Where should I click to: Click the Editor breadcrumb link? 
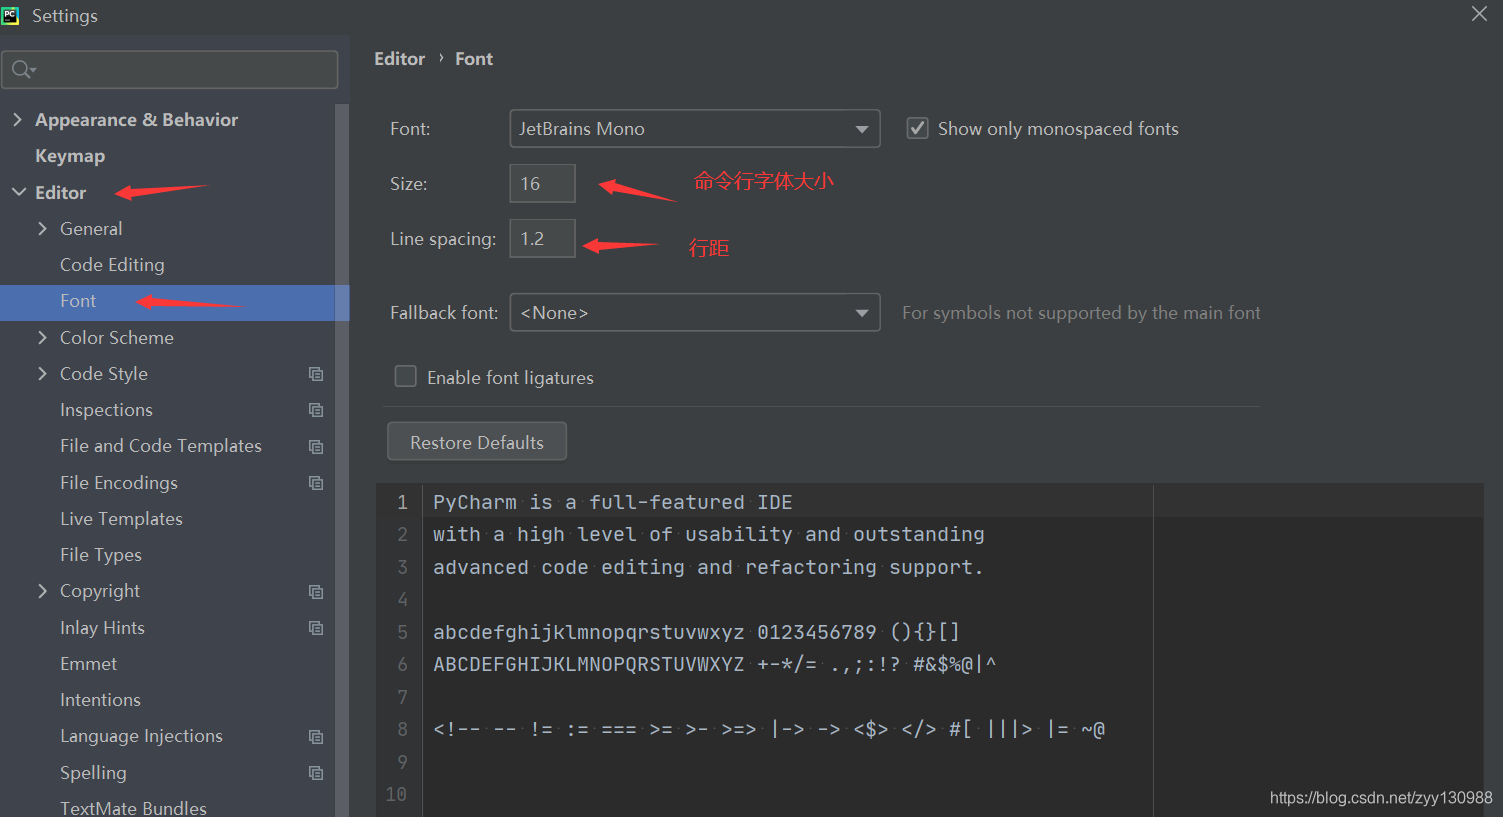[400, 59]
